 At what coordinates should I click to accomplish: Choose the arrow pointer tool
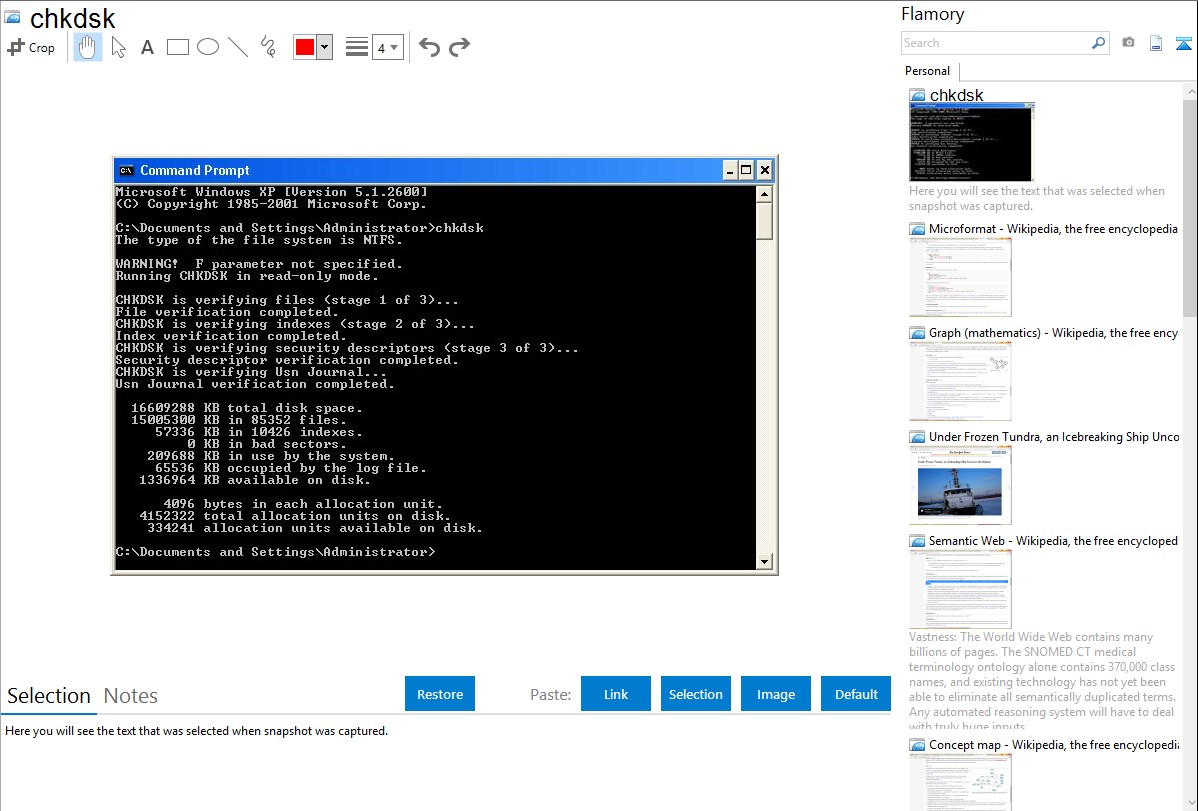click(x=118, y=47)
